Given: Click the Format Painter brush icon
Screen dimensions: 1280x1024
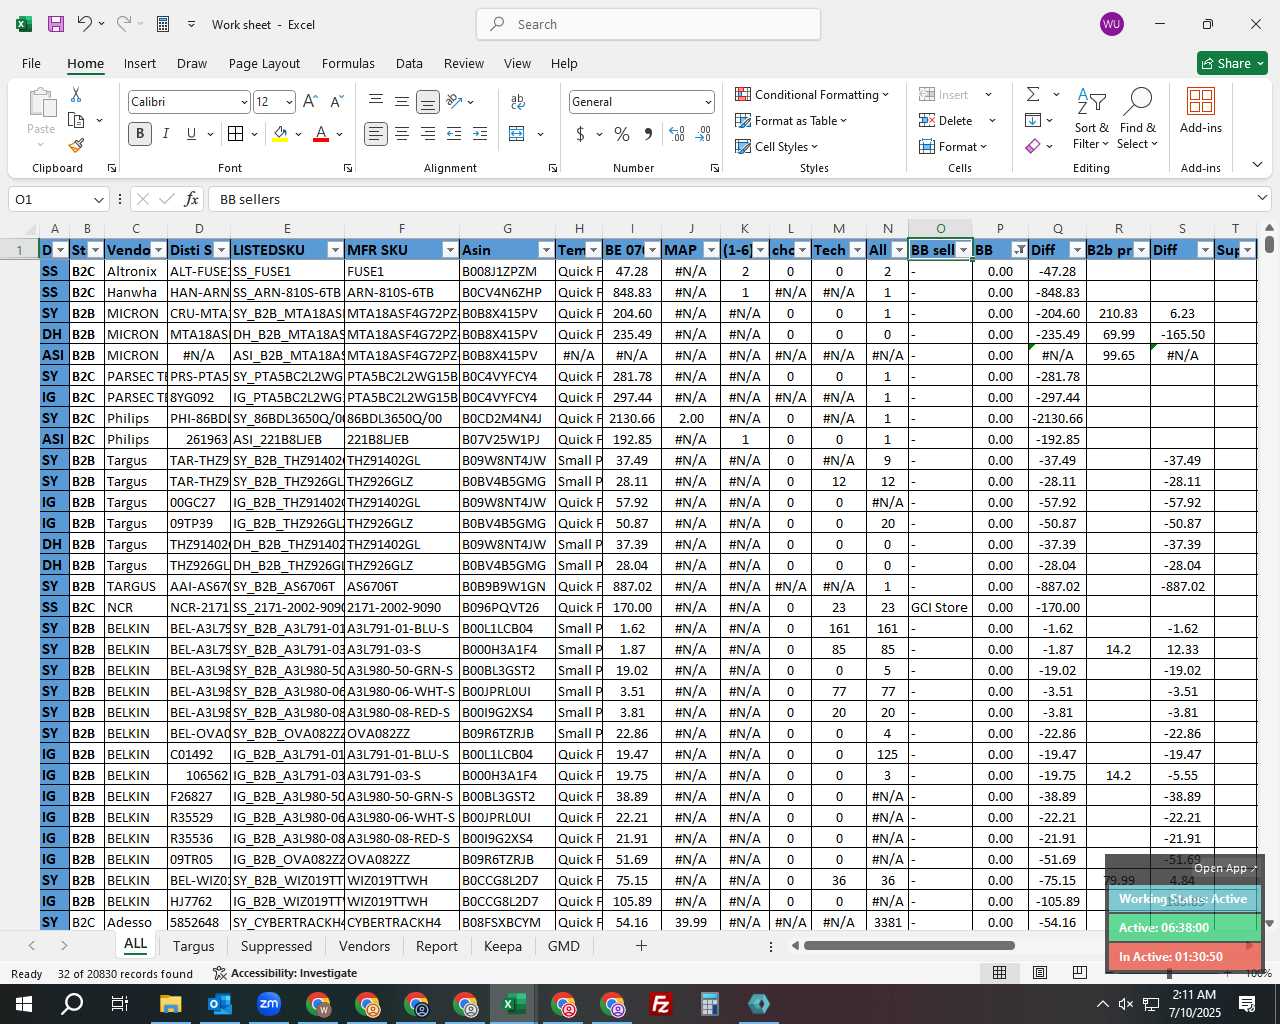Looking at the screenshot, I should [x=76, y=145].
